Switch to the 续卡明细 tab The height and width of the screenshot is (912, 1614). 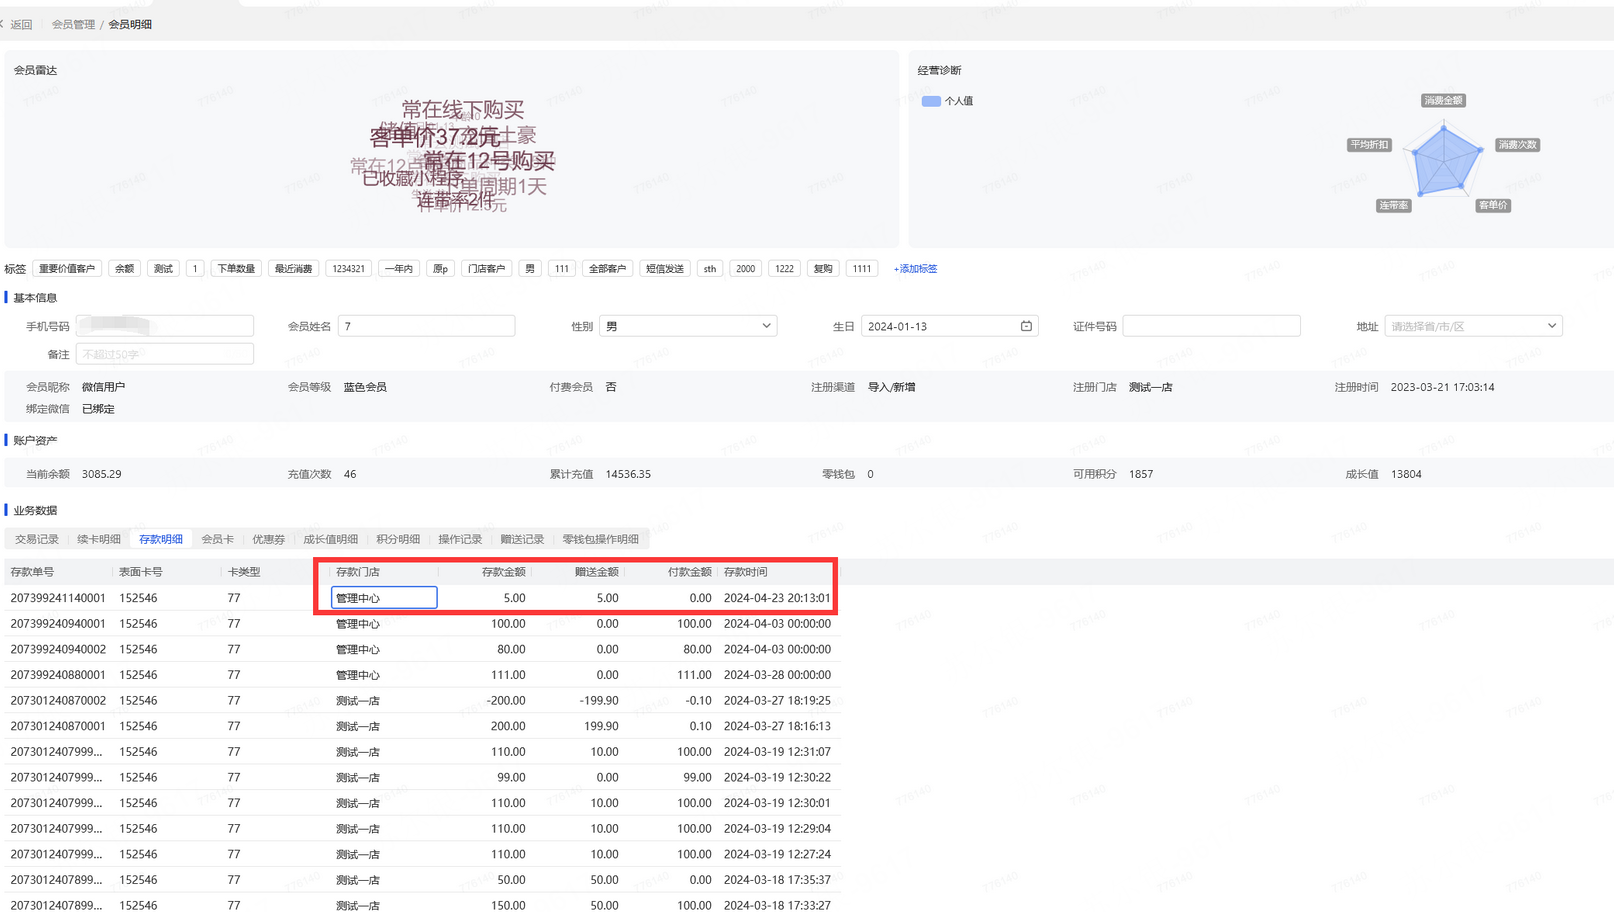click(99, 539)
